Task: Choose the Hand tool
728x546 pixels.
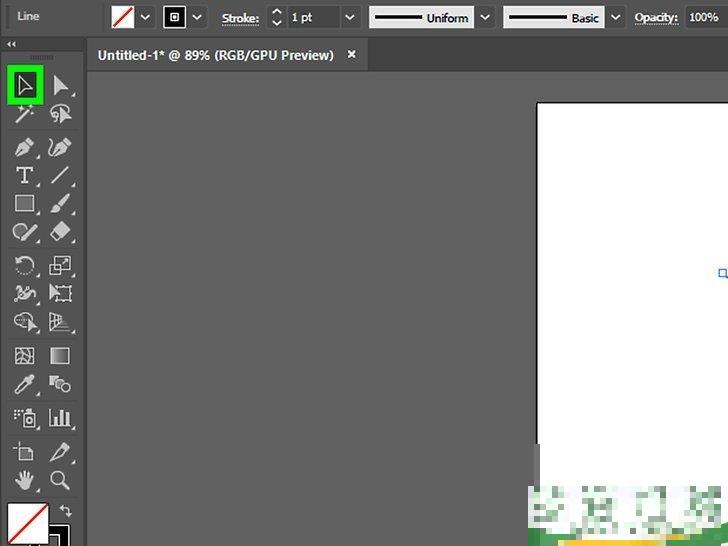Action: [x=24, y=480]
